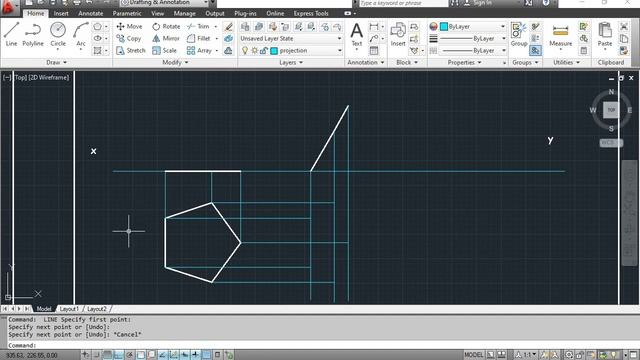
Task: Click the viewport [-] control
Action: (7, 77)
